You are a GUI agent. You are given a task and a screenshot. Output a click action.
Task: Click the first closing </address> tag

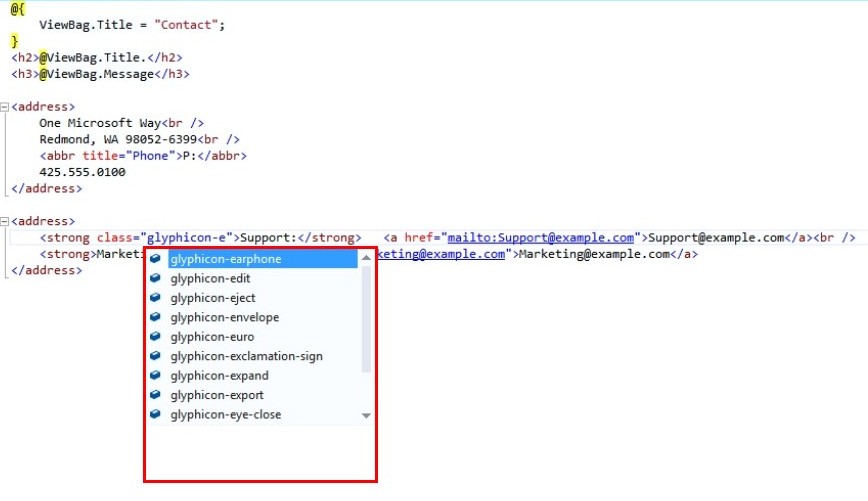(46, 188)
